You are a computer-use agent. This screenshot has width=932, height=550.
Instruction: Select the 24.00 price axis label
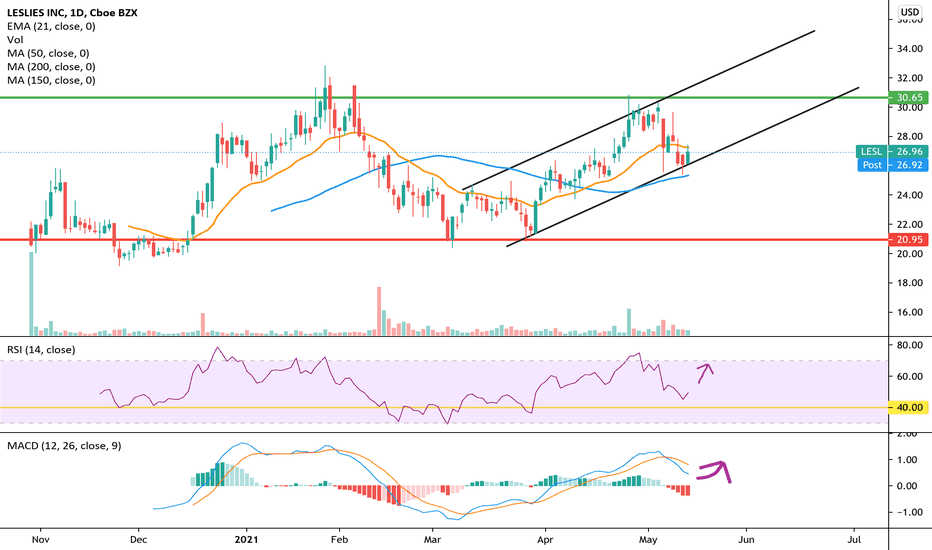tap(909, 195)
